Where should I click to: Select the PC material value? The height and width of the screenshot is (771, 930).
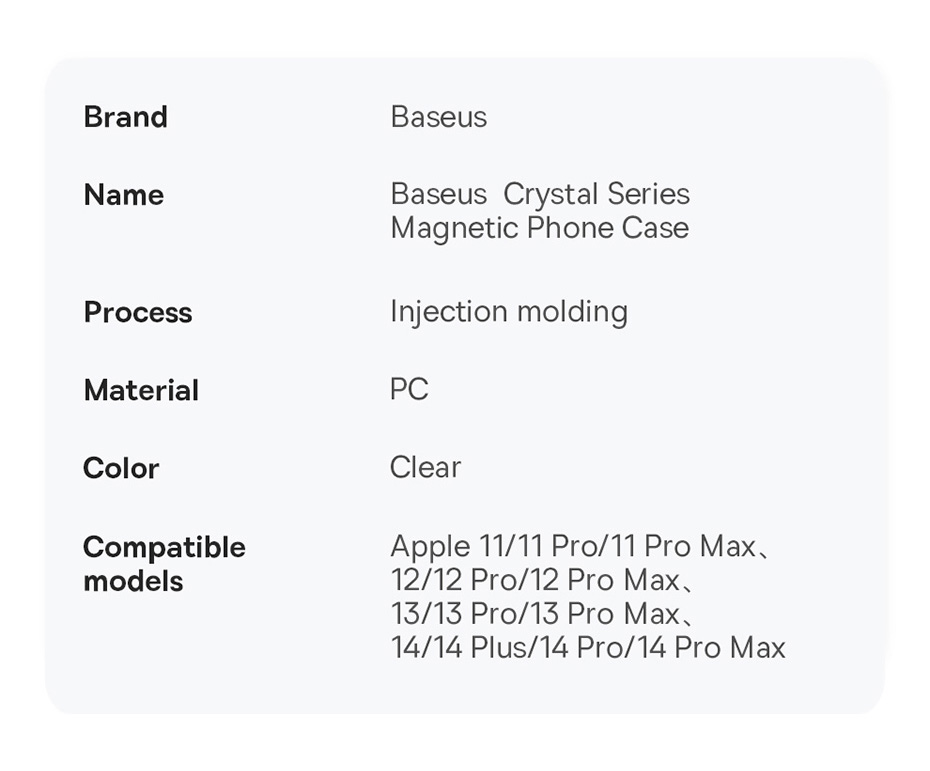pos(409,389)
